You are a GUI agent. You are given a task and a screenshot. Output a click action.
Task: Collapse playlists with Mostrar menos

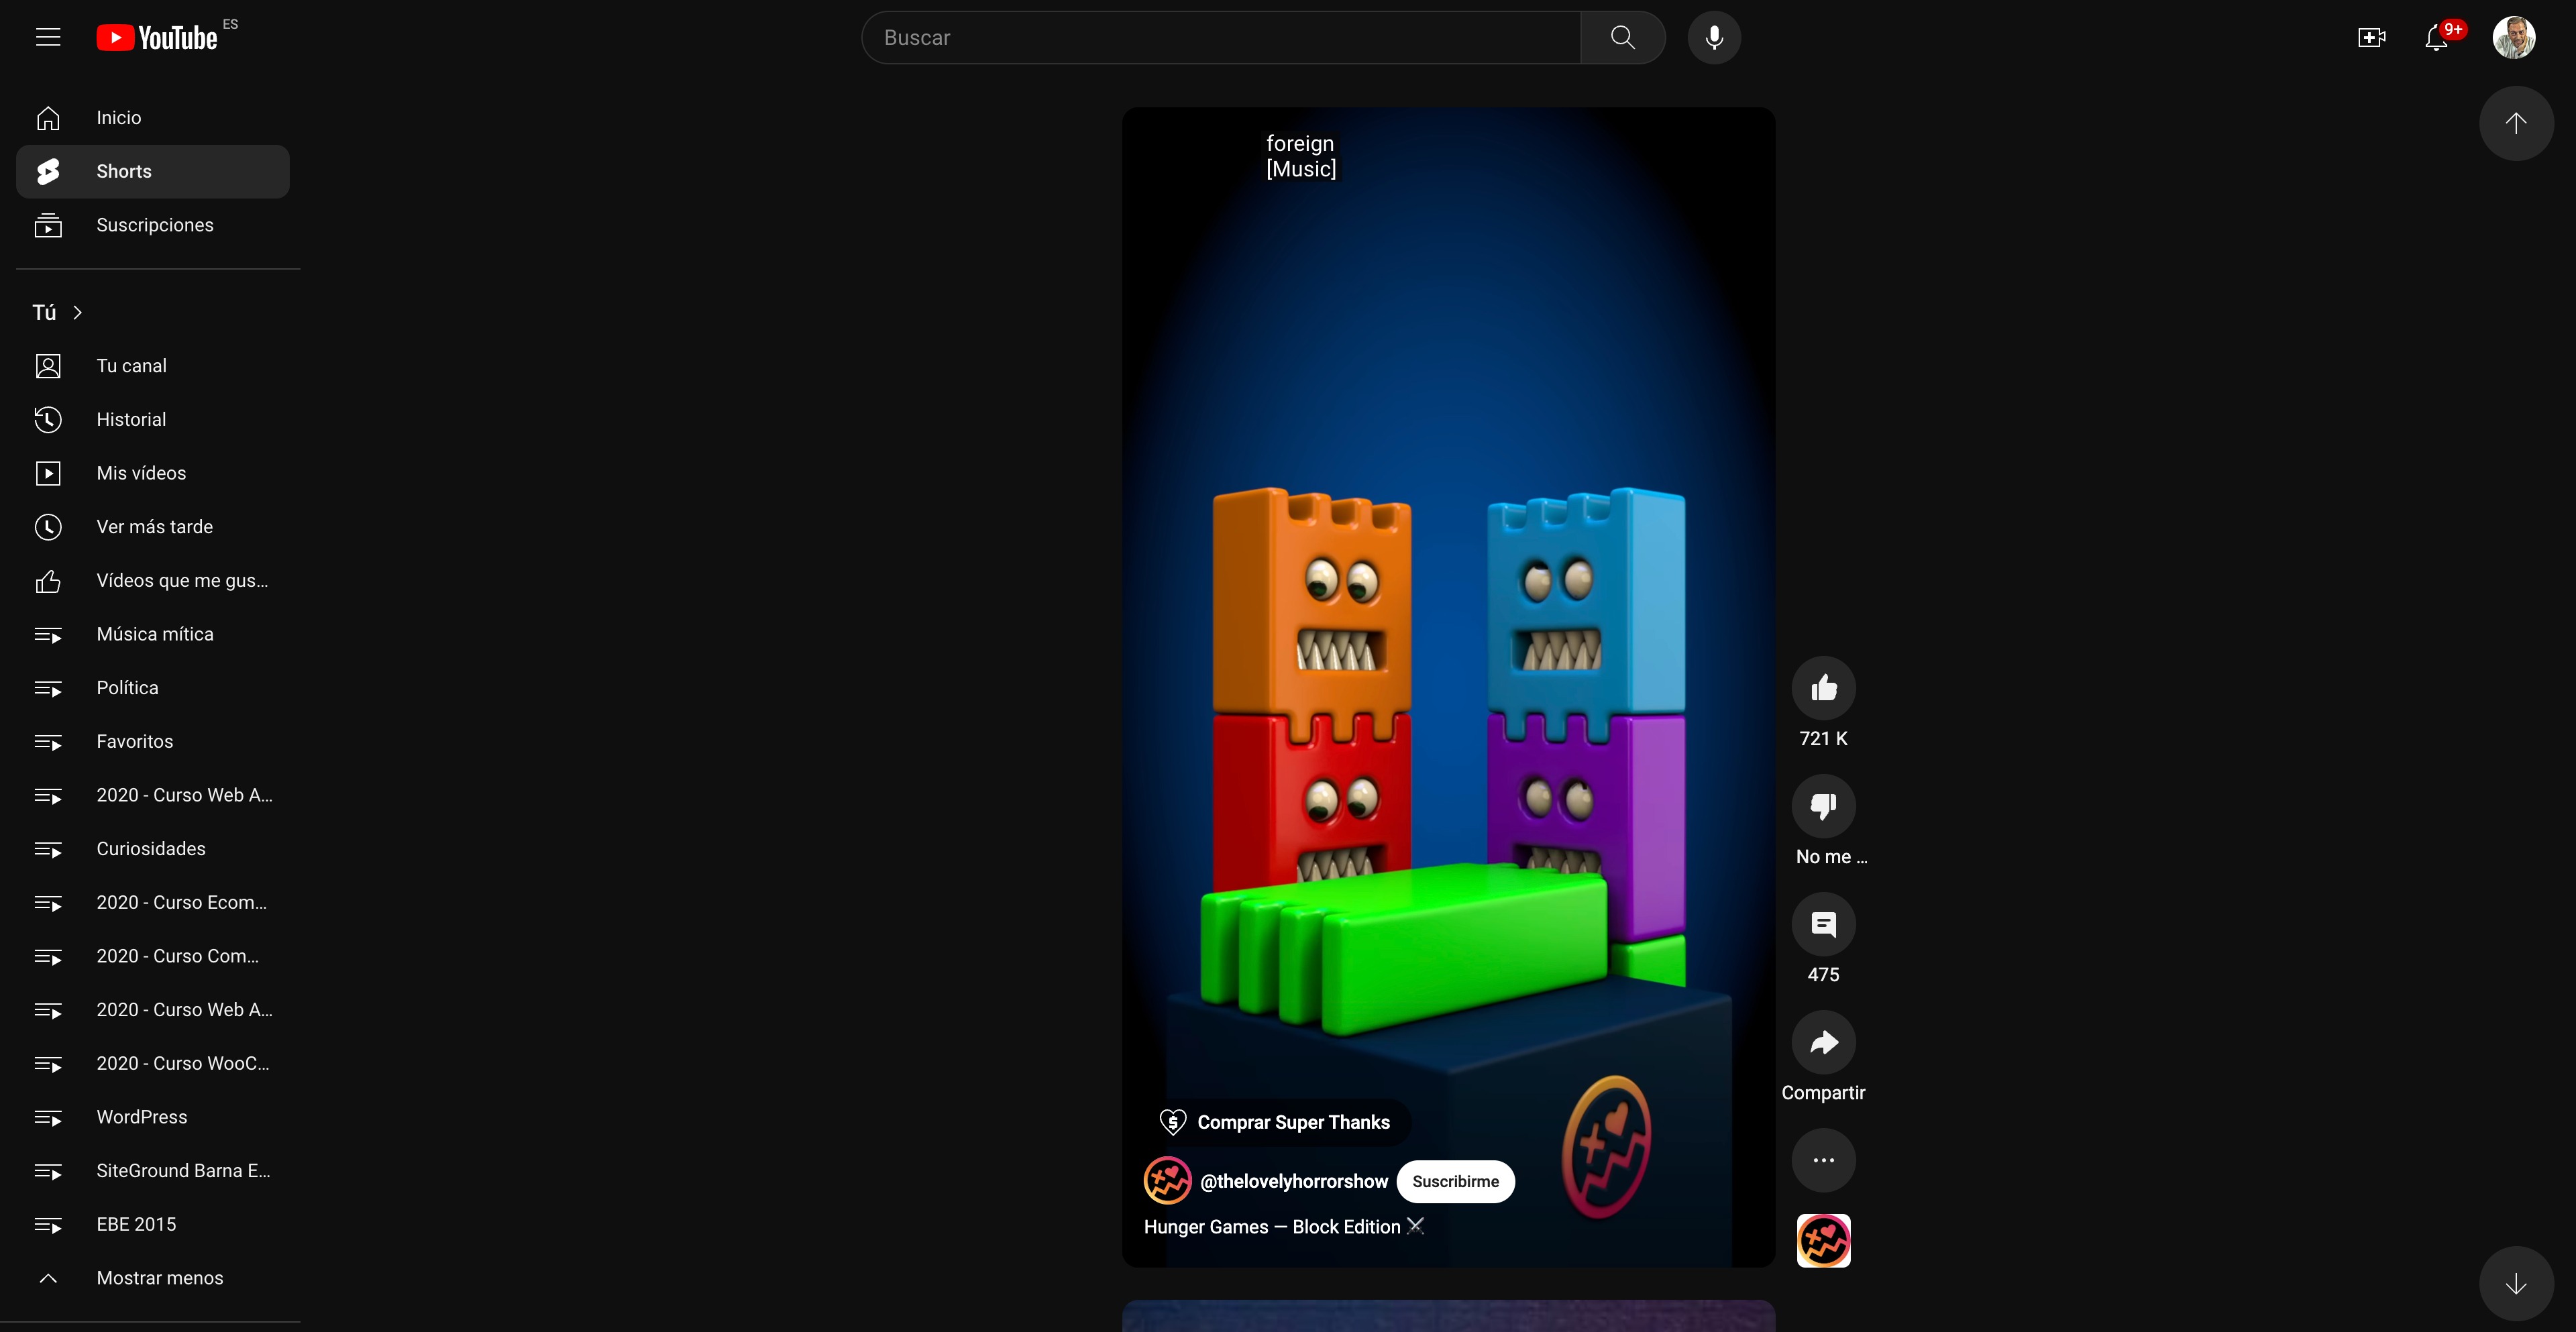(x=159, y=1278)
